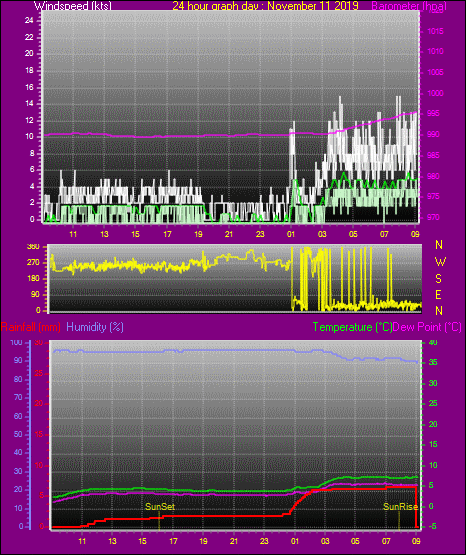Click the SunRise marker label

coord(401,507)
